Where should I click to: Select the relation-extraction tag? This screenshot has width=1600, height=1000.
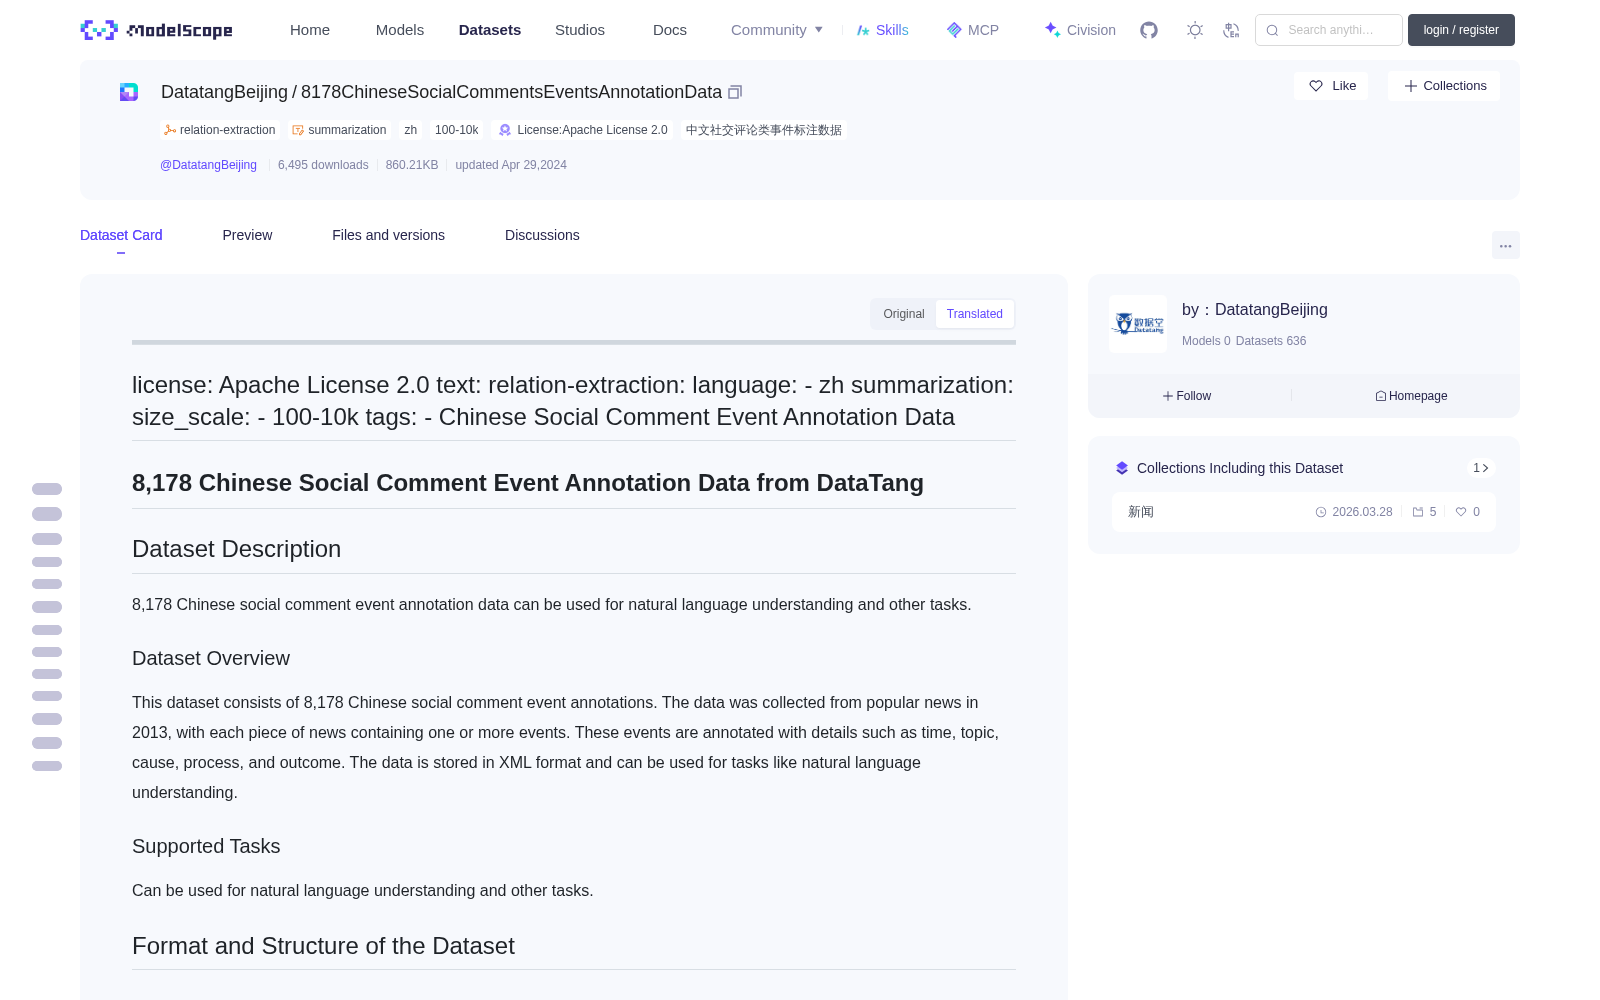click(220, 130)
